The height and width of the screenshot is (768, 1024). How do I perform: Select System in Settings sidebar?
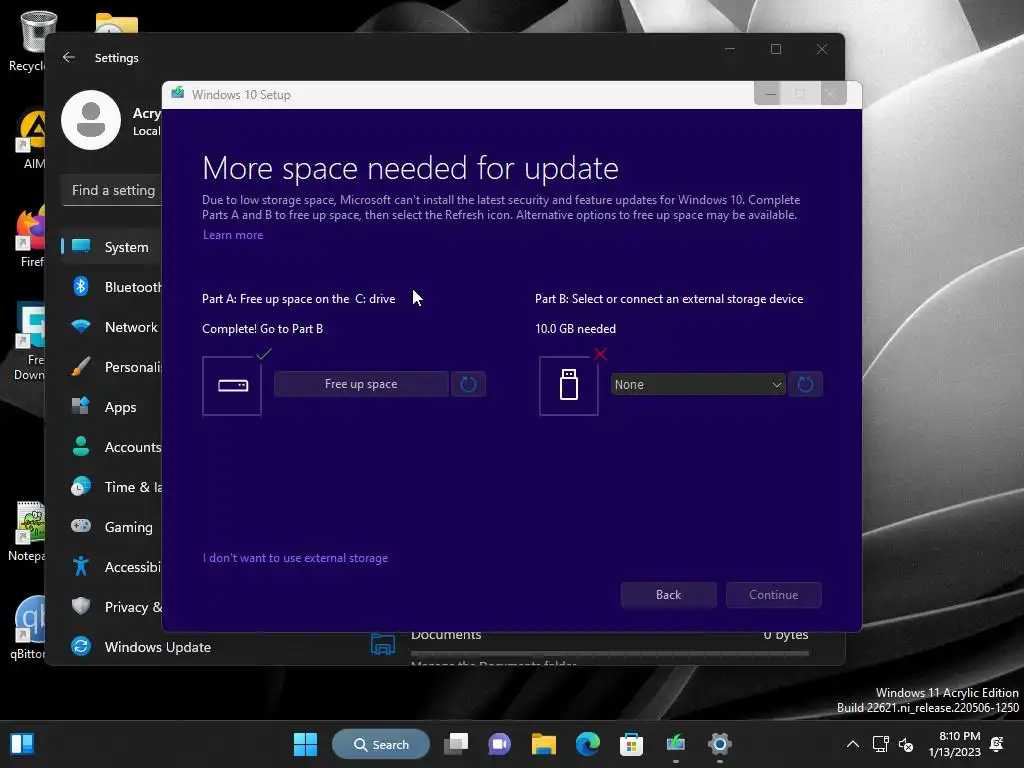(111, 247)
